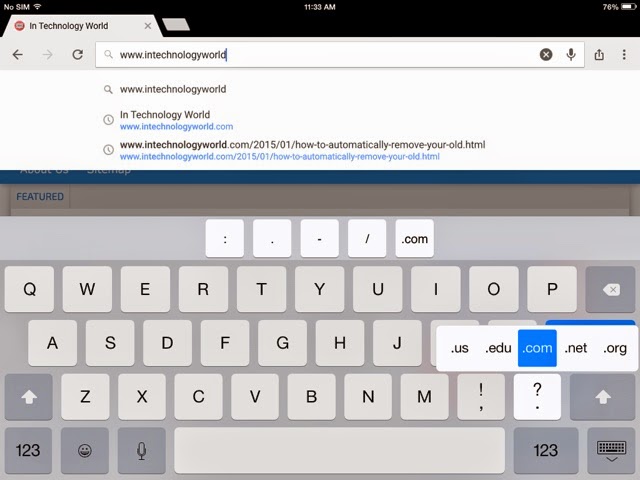Tap the question mark and period key
This screenshot has height=480, width=640.
pos(538,397)
